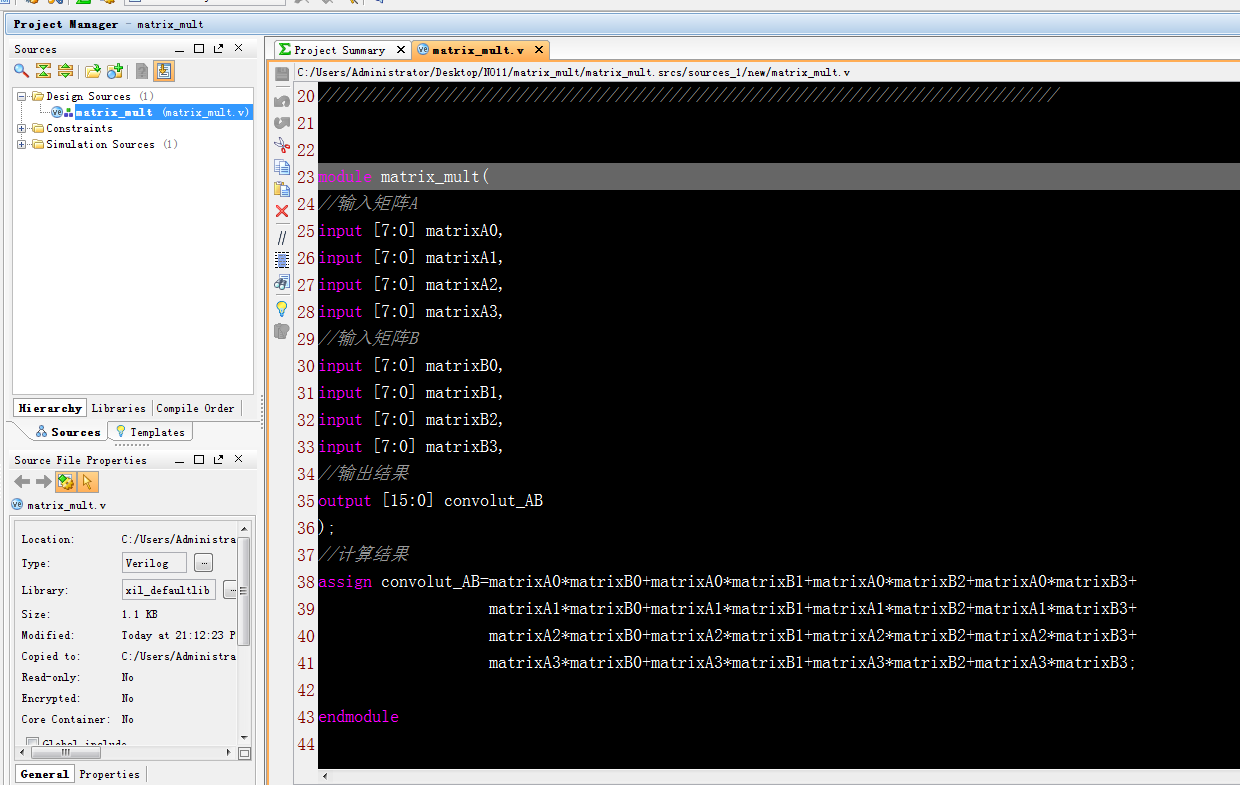Click the editor Undo icon
This screenshot has width=1240, height=785.
[x=282, y=100]
